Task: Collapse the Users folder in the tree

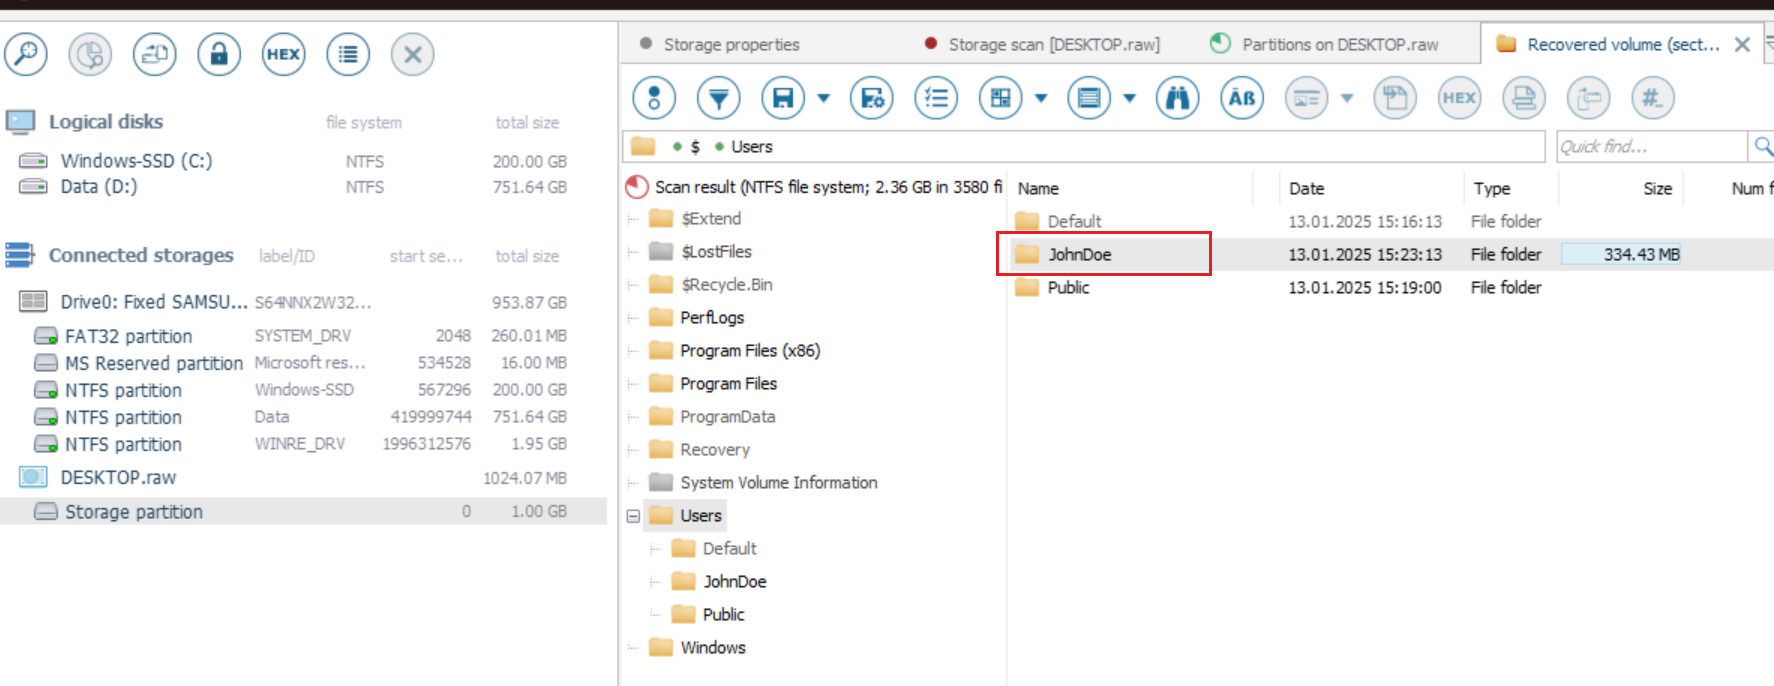Action: point(633,516)
